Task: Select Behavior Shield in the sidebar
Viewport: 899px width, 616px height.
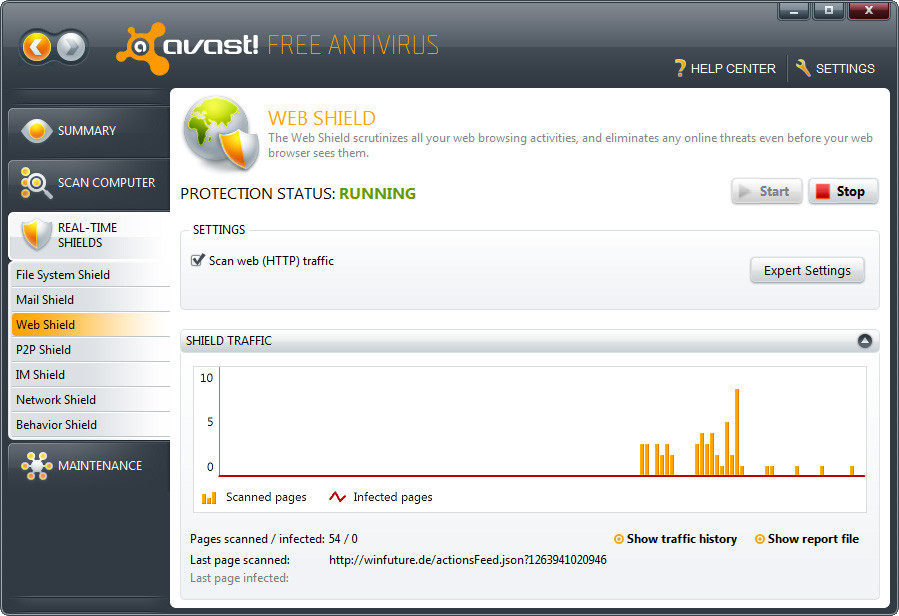Action: click(91, 425)
